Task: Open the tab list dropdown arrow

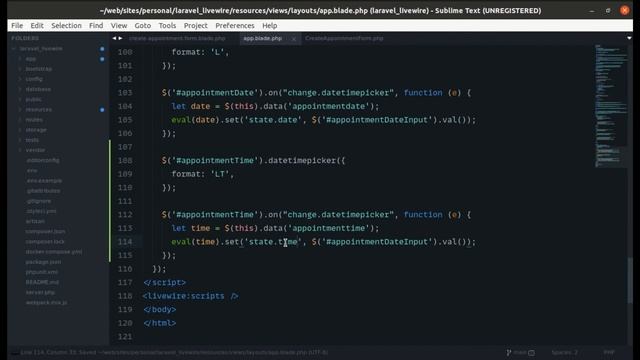Action: click(x=629, y=38)
